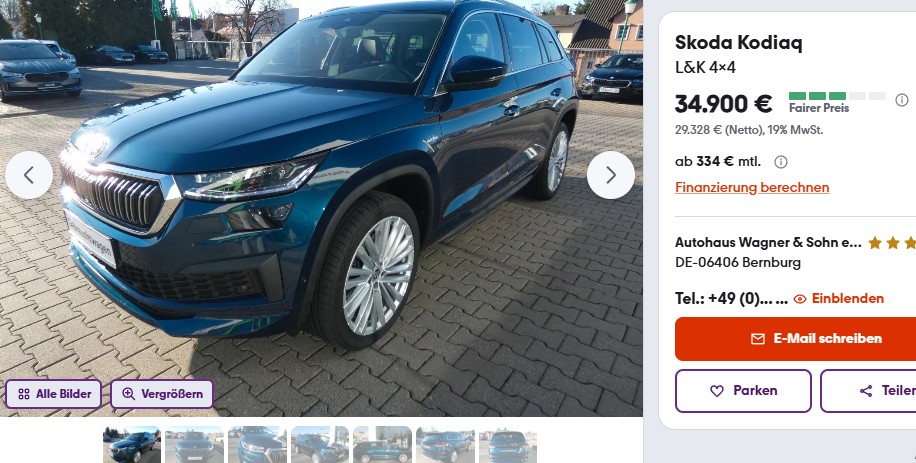
Task: Click the heart icon on Parken button
Action: (717, 391)
